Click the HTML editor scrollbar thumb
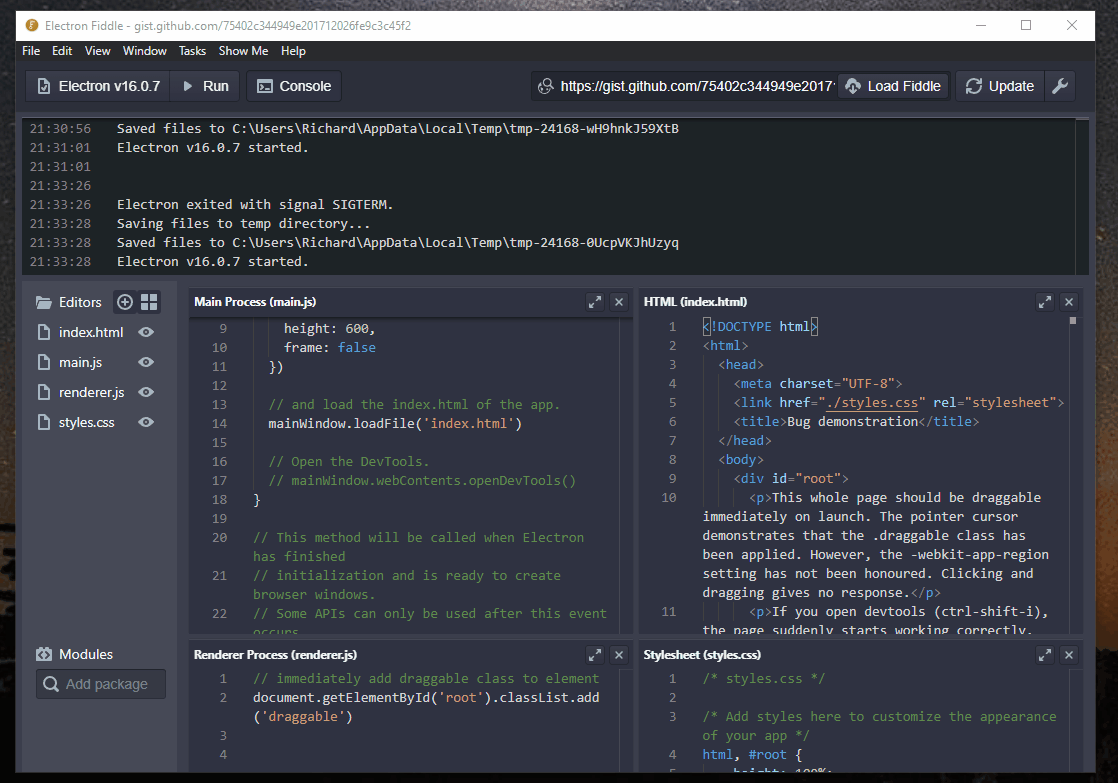Image resolution: width=1118 pixels, height=783 pixels. pos(1072,321)
